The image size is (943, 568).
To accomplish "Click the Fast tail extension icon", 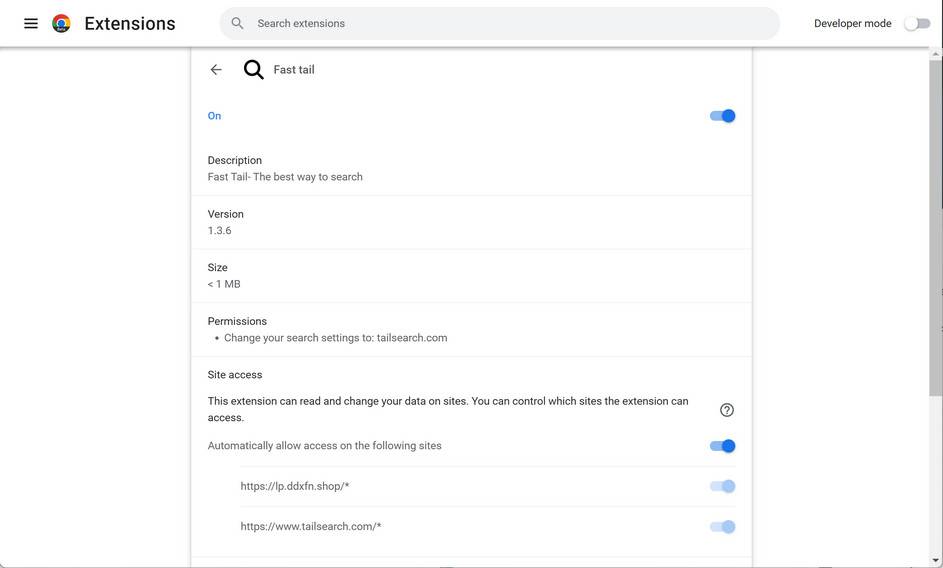I will pyautogui.click(x=254, y=70).
